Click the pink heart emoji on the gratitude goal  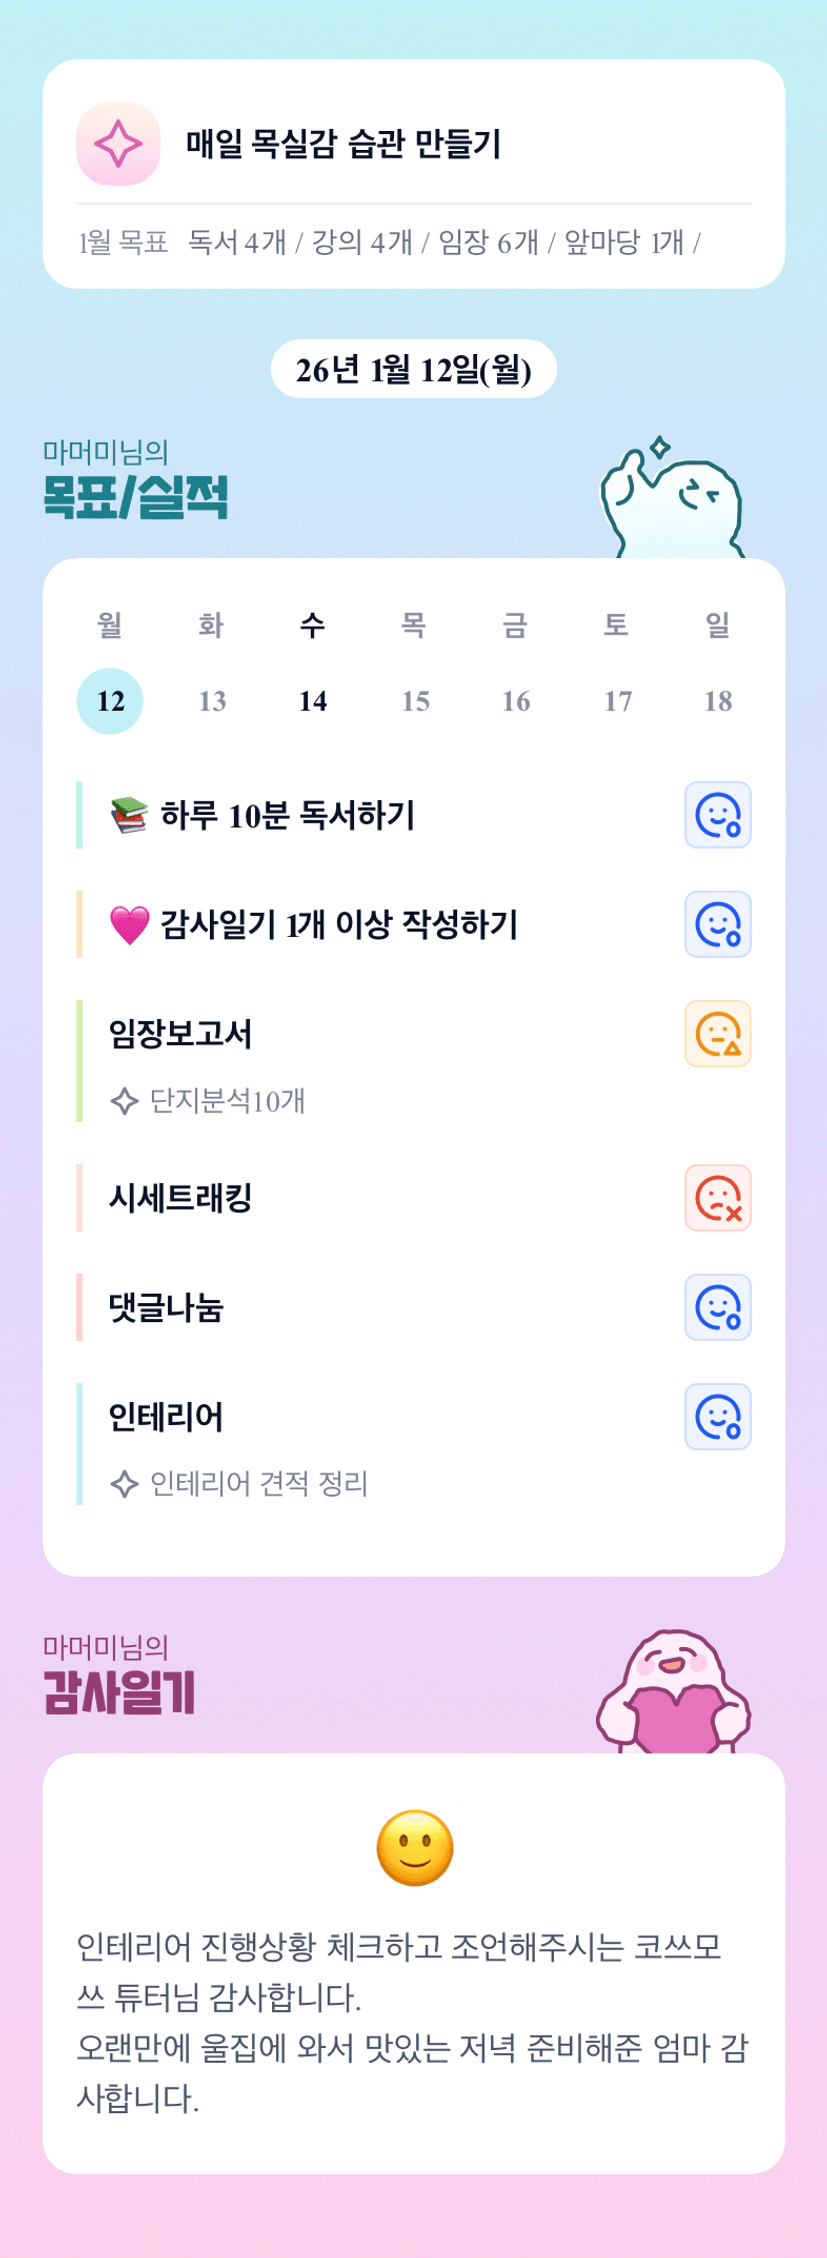pos(129,925)
